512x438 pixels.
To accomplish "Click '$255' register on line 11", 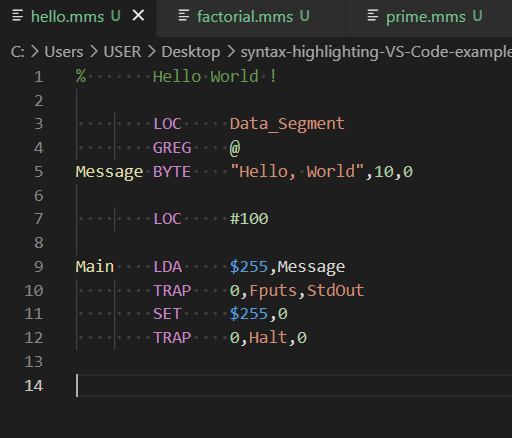I will point(249,314).
